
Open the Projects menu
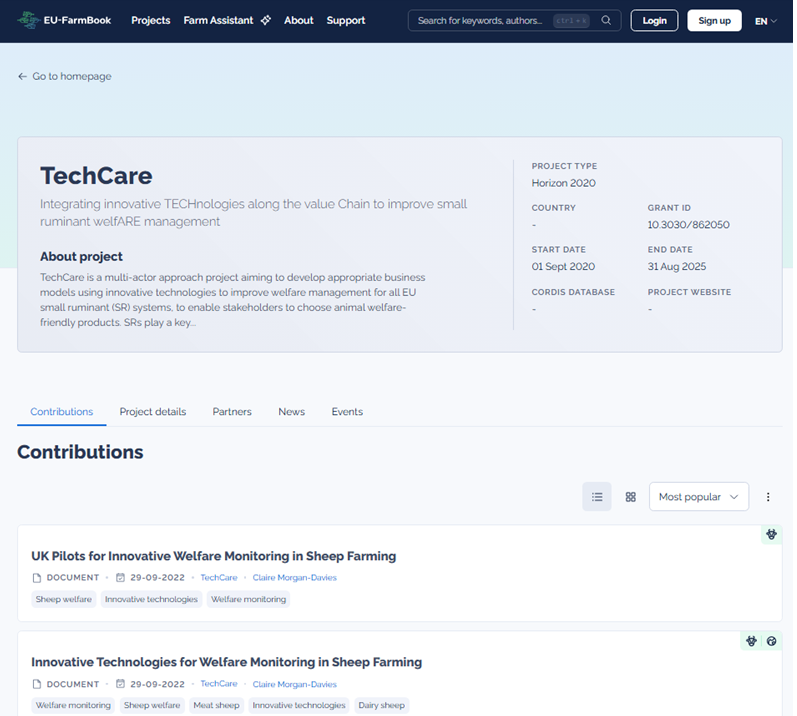coord(150,20)
